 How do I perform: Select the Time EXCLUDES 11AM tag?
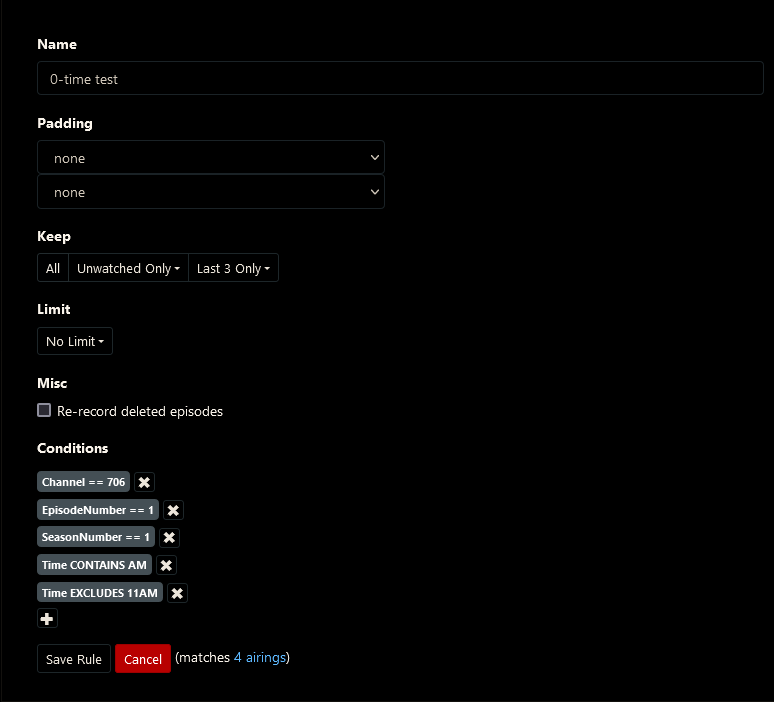click(100, 593)
